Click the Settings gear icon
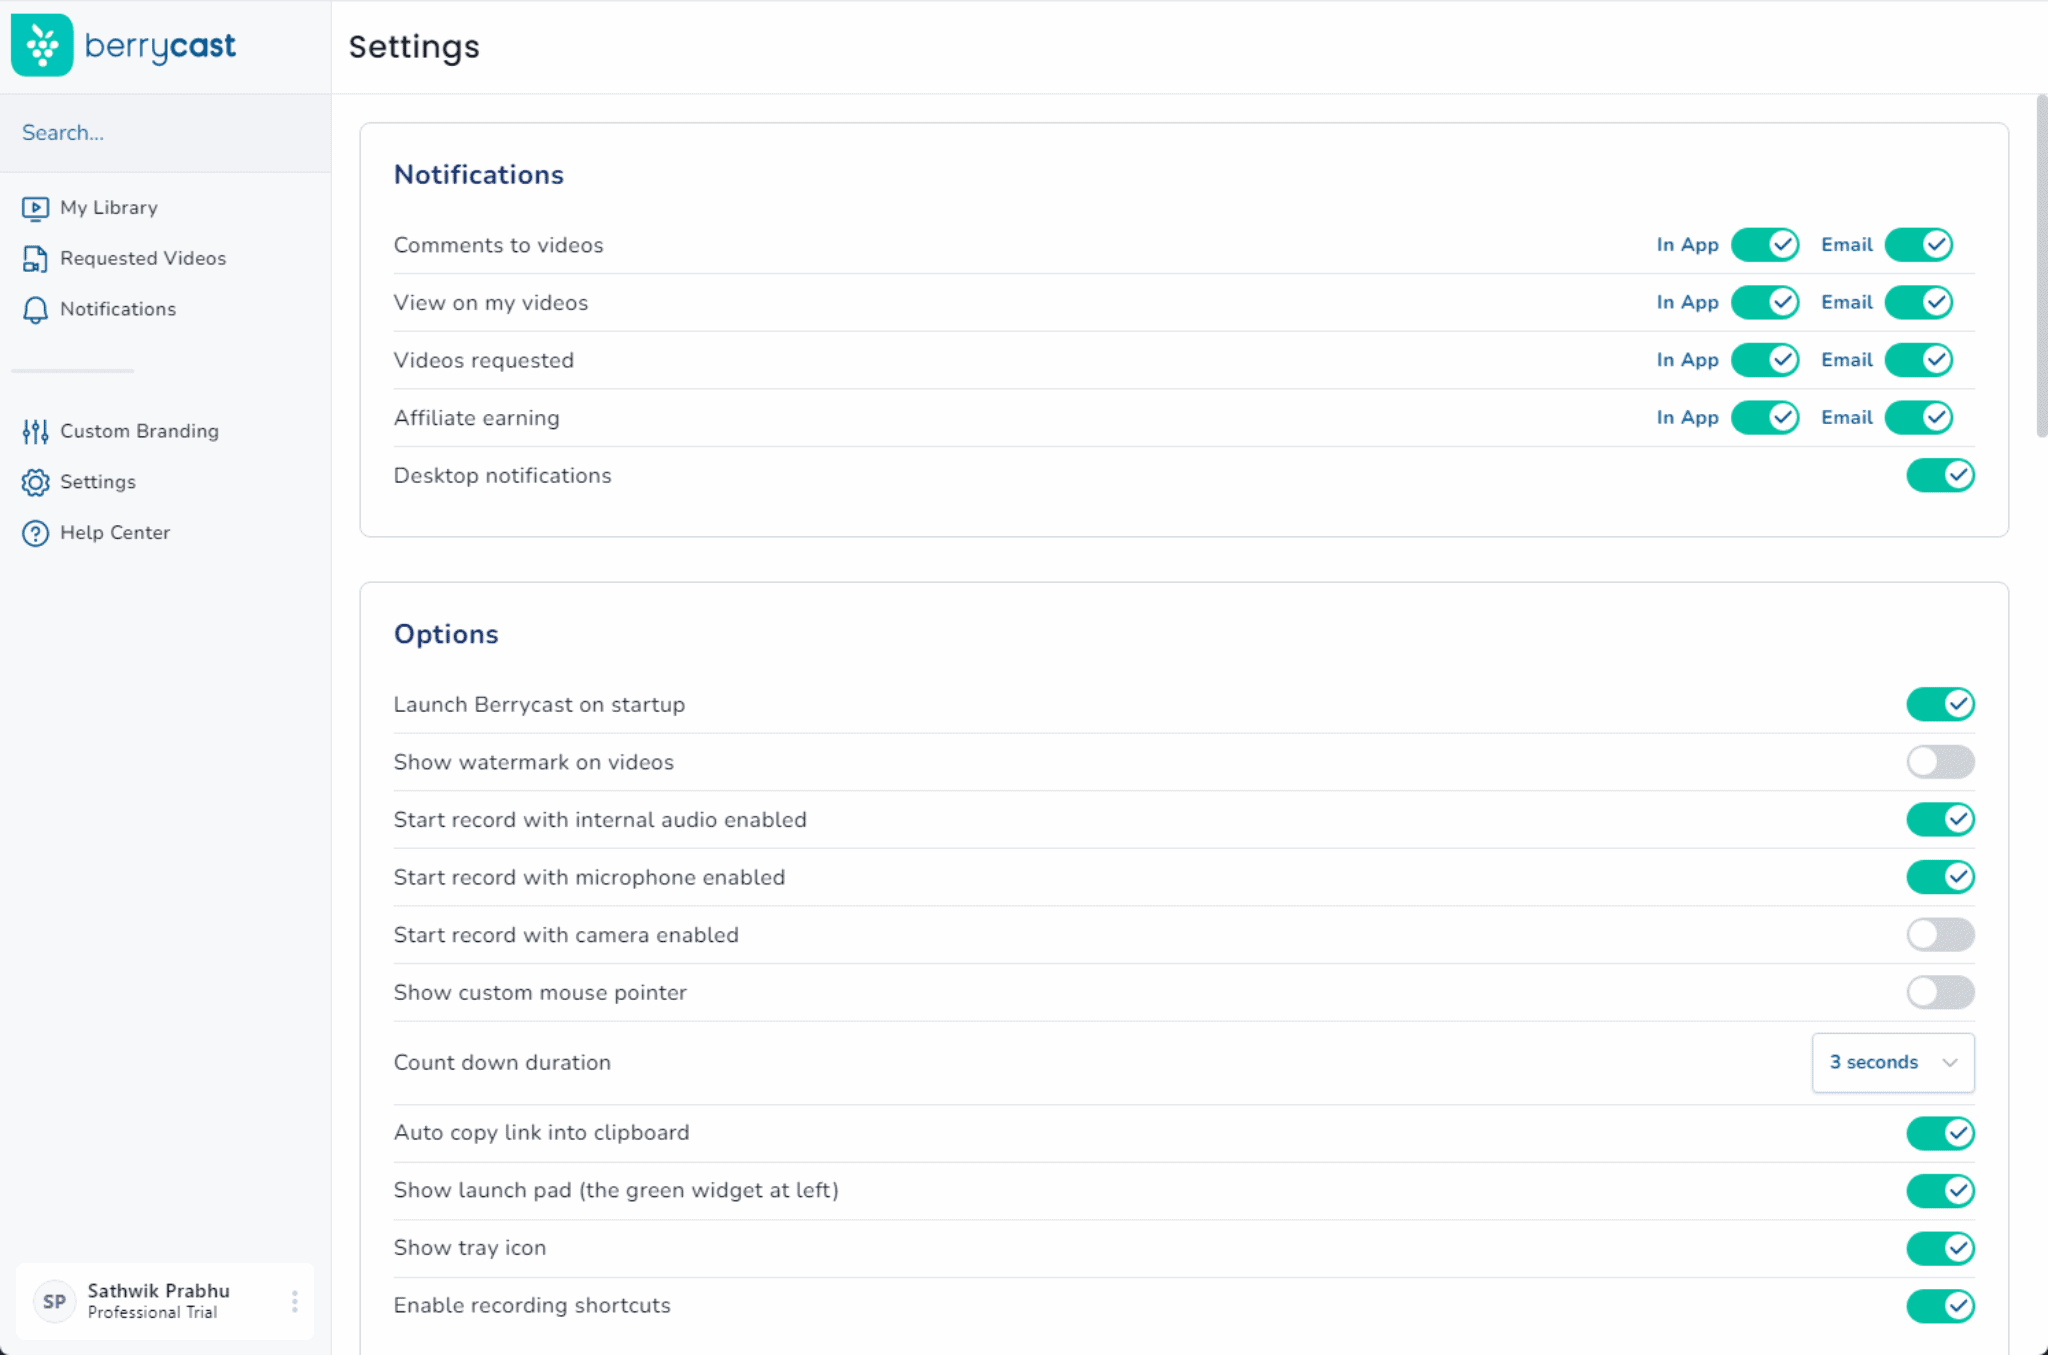The image size is (2048, 1355). 35,483
